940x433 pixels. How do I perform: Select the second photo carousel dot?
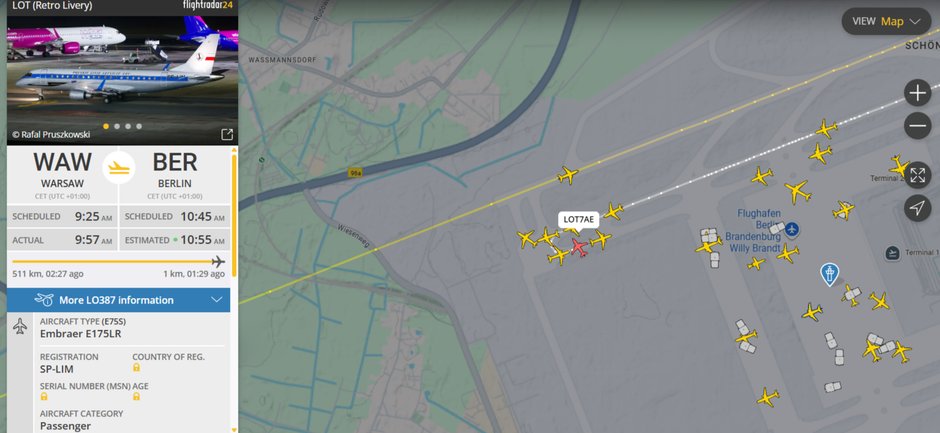pyautogui.click(x=118, y=127)
